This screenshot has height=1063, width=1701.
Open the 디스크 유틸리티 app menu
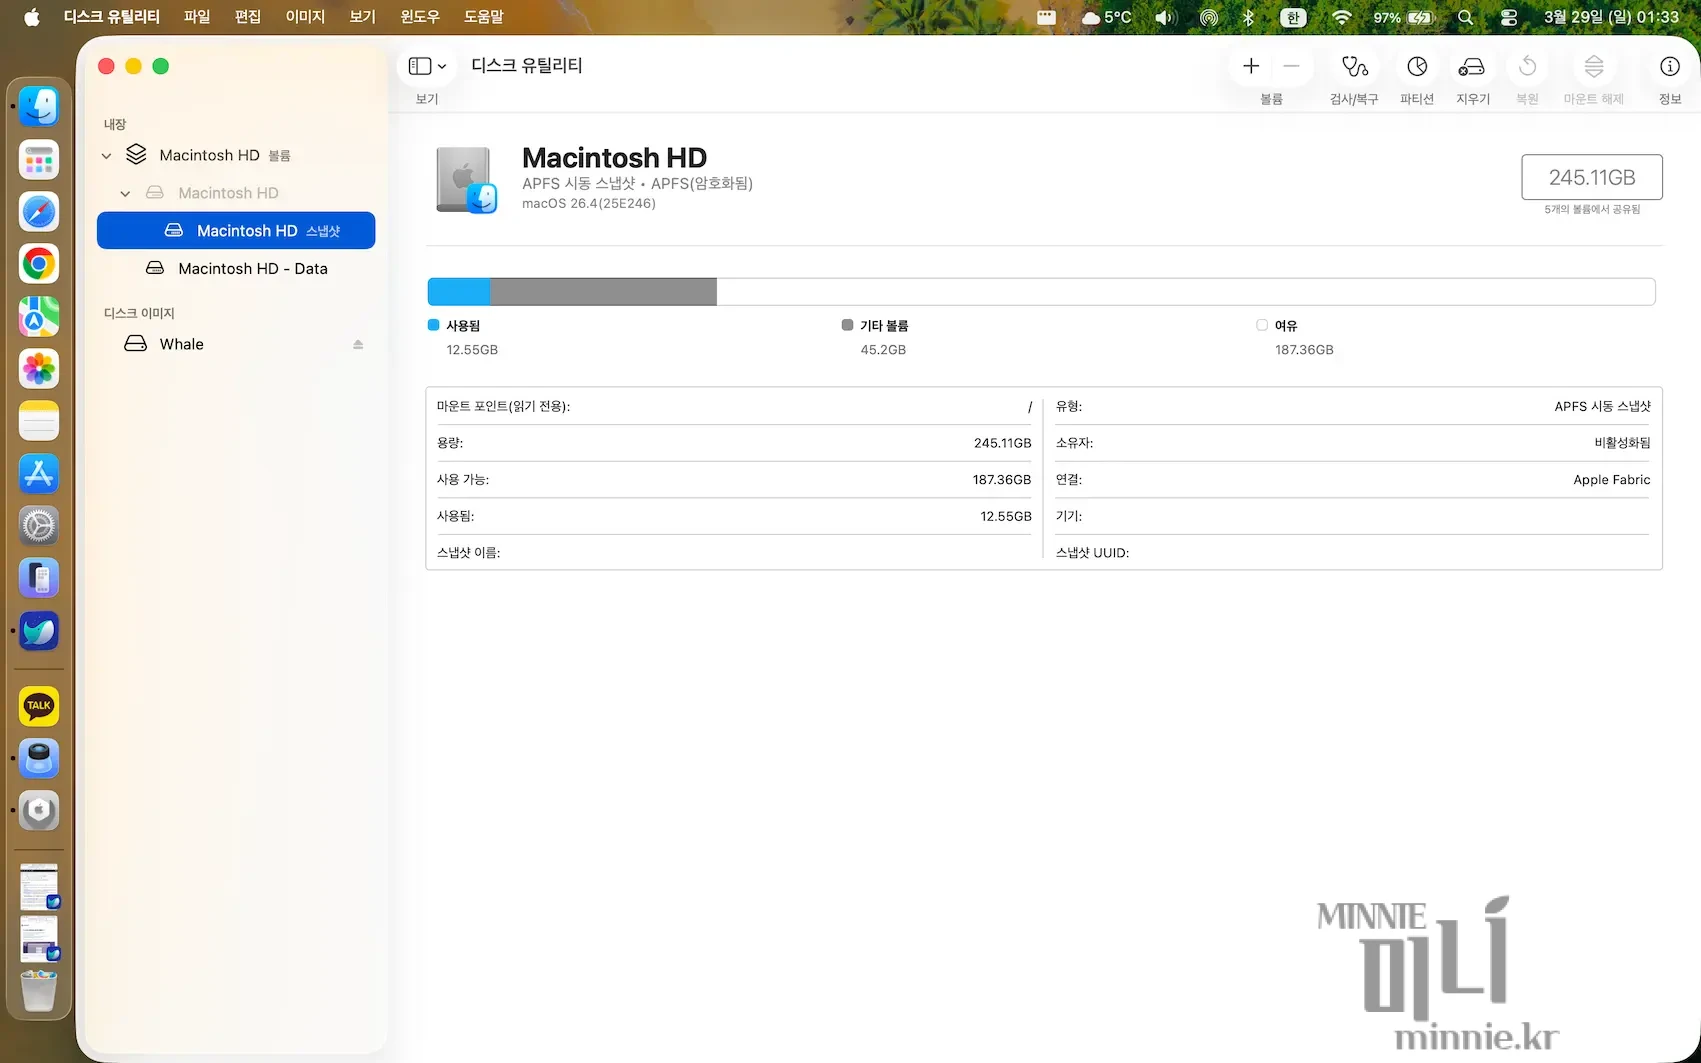[x=112, y=17]
